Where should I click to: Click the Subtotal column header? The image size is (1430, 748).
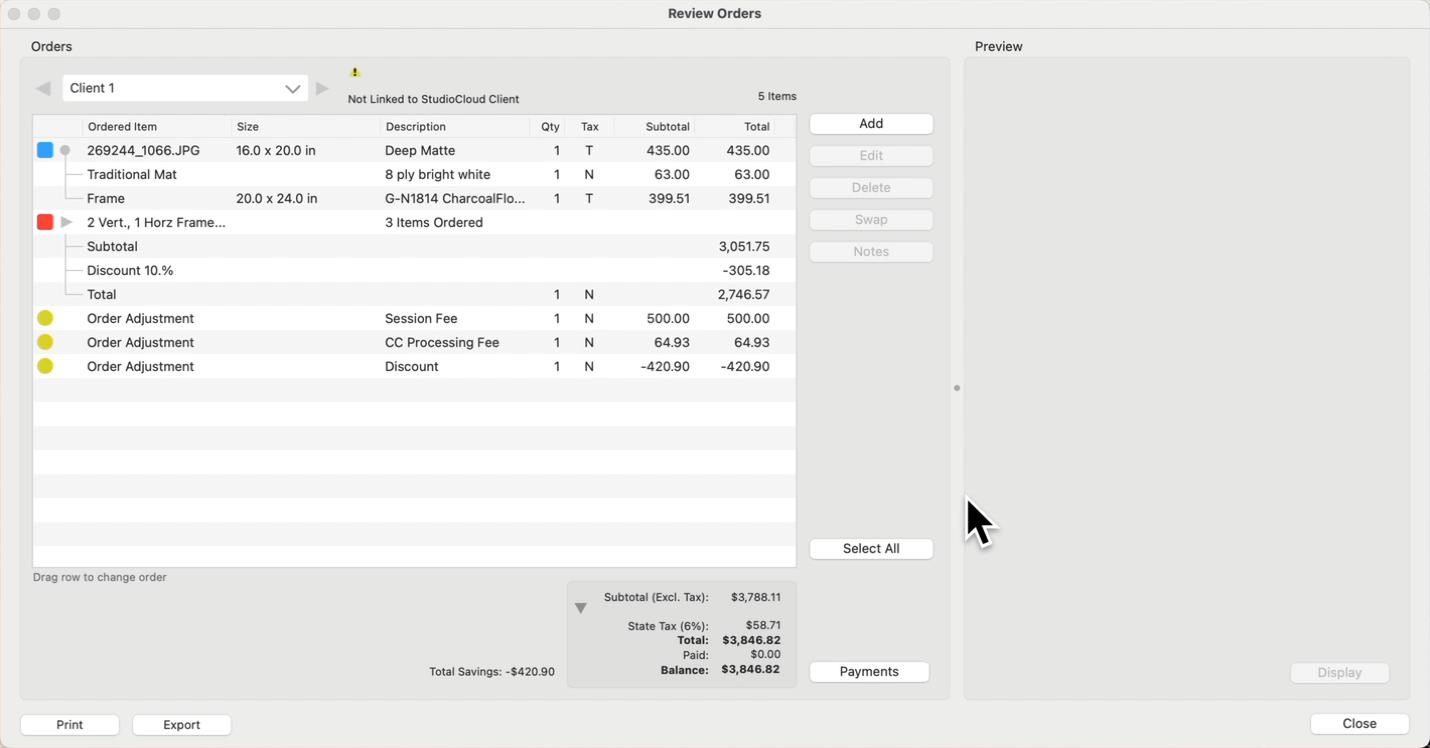667,127
